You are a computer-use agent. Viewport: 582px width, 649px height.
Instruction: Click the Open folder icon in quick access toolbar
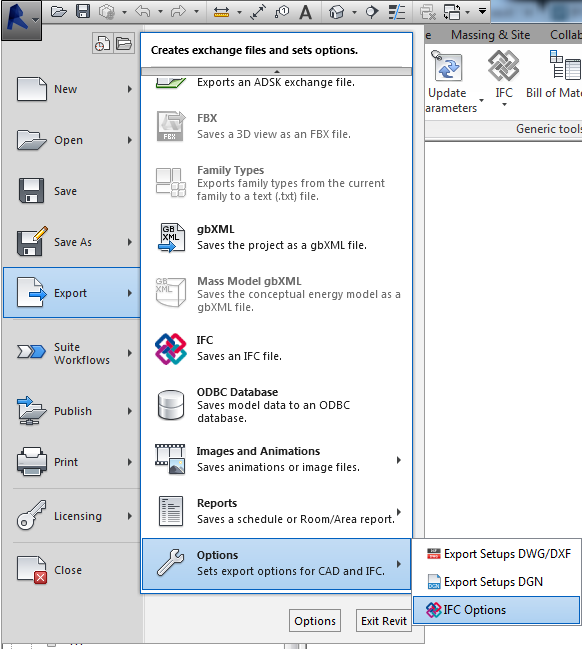pos(58,12)
